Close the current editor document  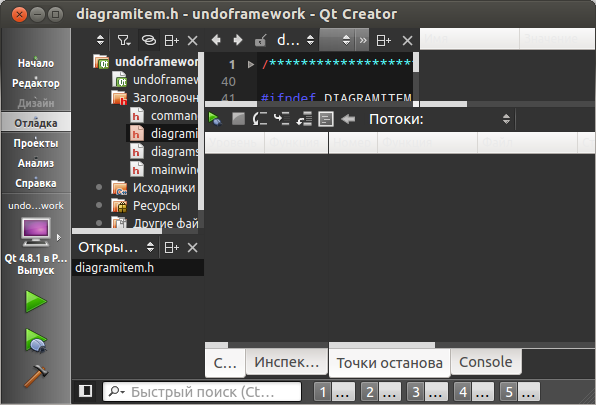coord(407,40)
